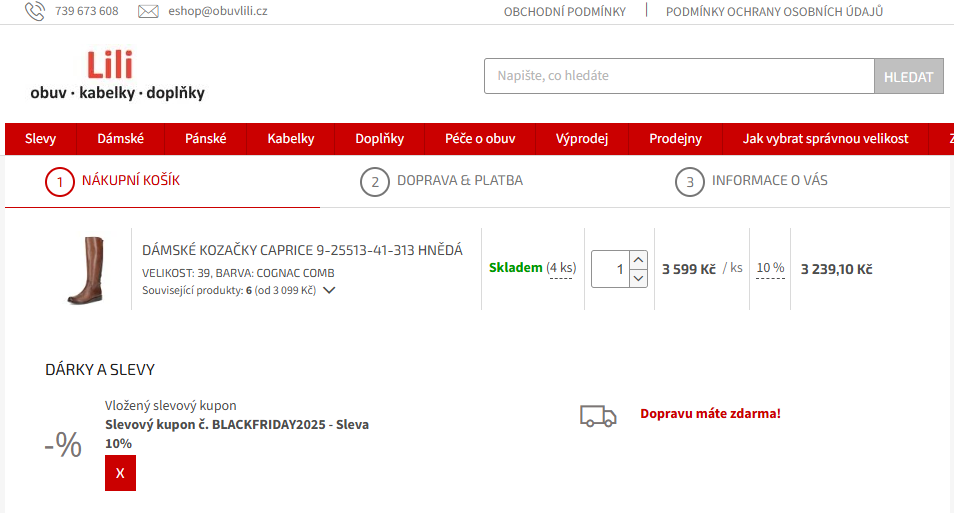The width and height of the screenshot is (954, 513).
Task: Increase boot quantity with up arrow
Action: 639,259
